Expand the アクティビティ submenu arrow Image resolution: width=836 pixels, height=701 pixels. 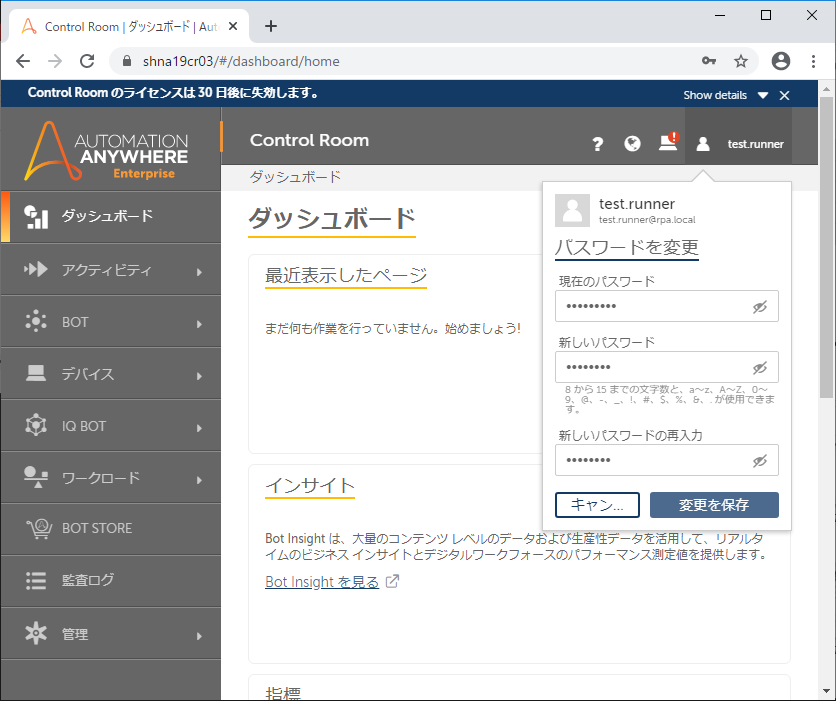coord(199,272)
